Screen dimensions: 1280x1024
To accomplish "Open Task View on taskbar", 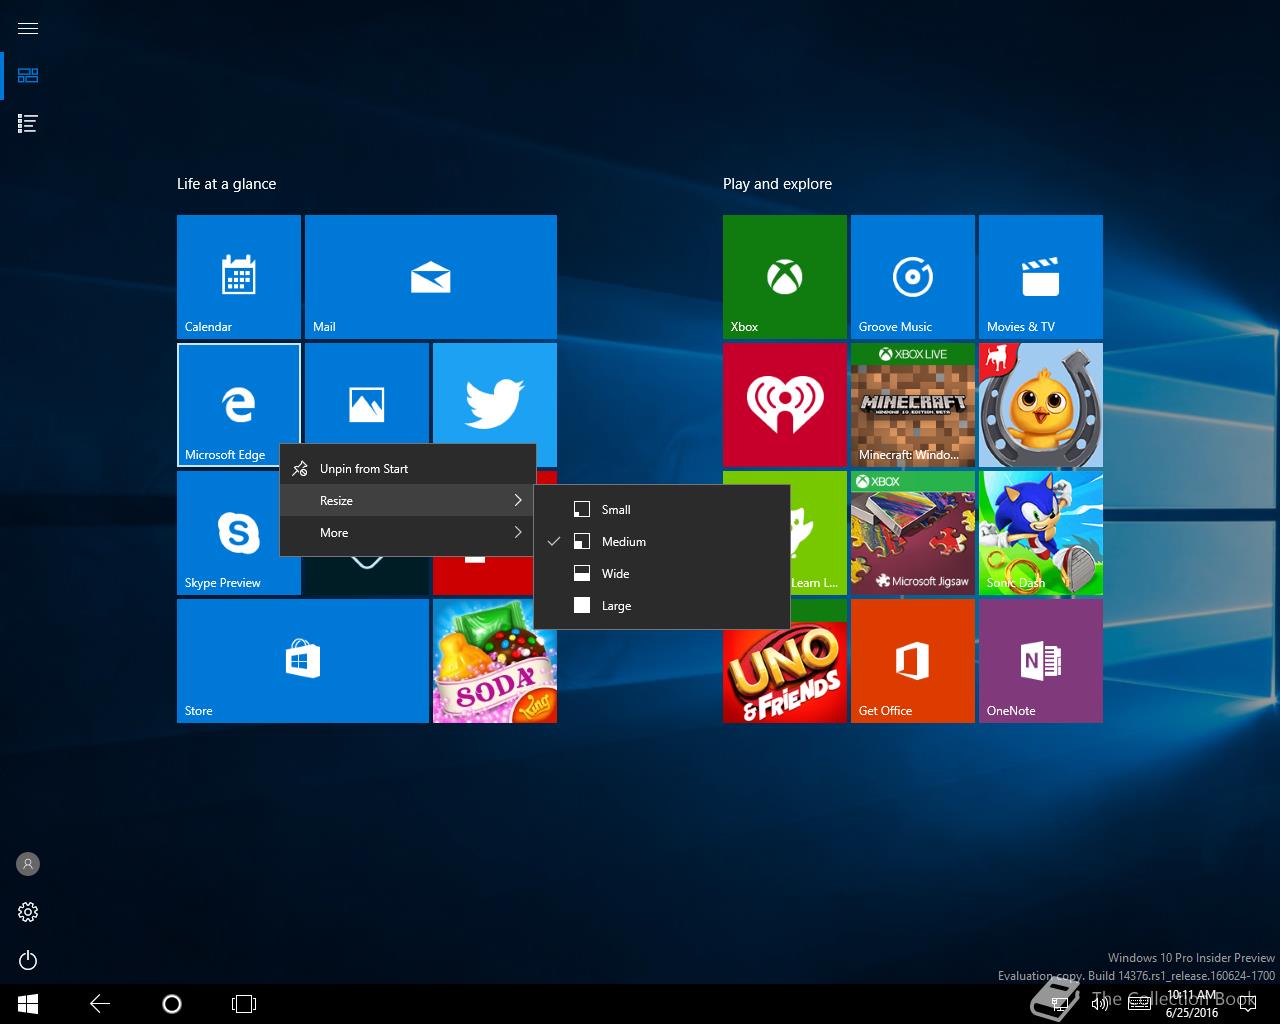I will 244,1004.
